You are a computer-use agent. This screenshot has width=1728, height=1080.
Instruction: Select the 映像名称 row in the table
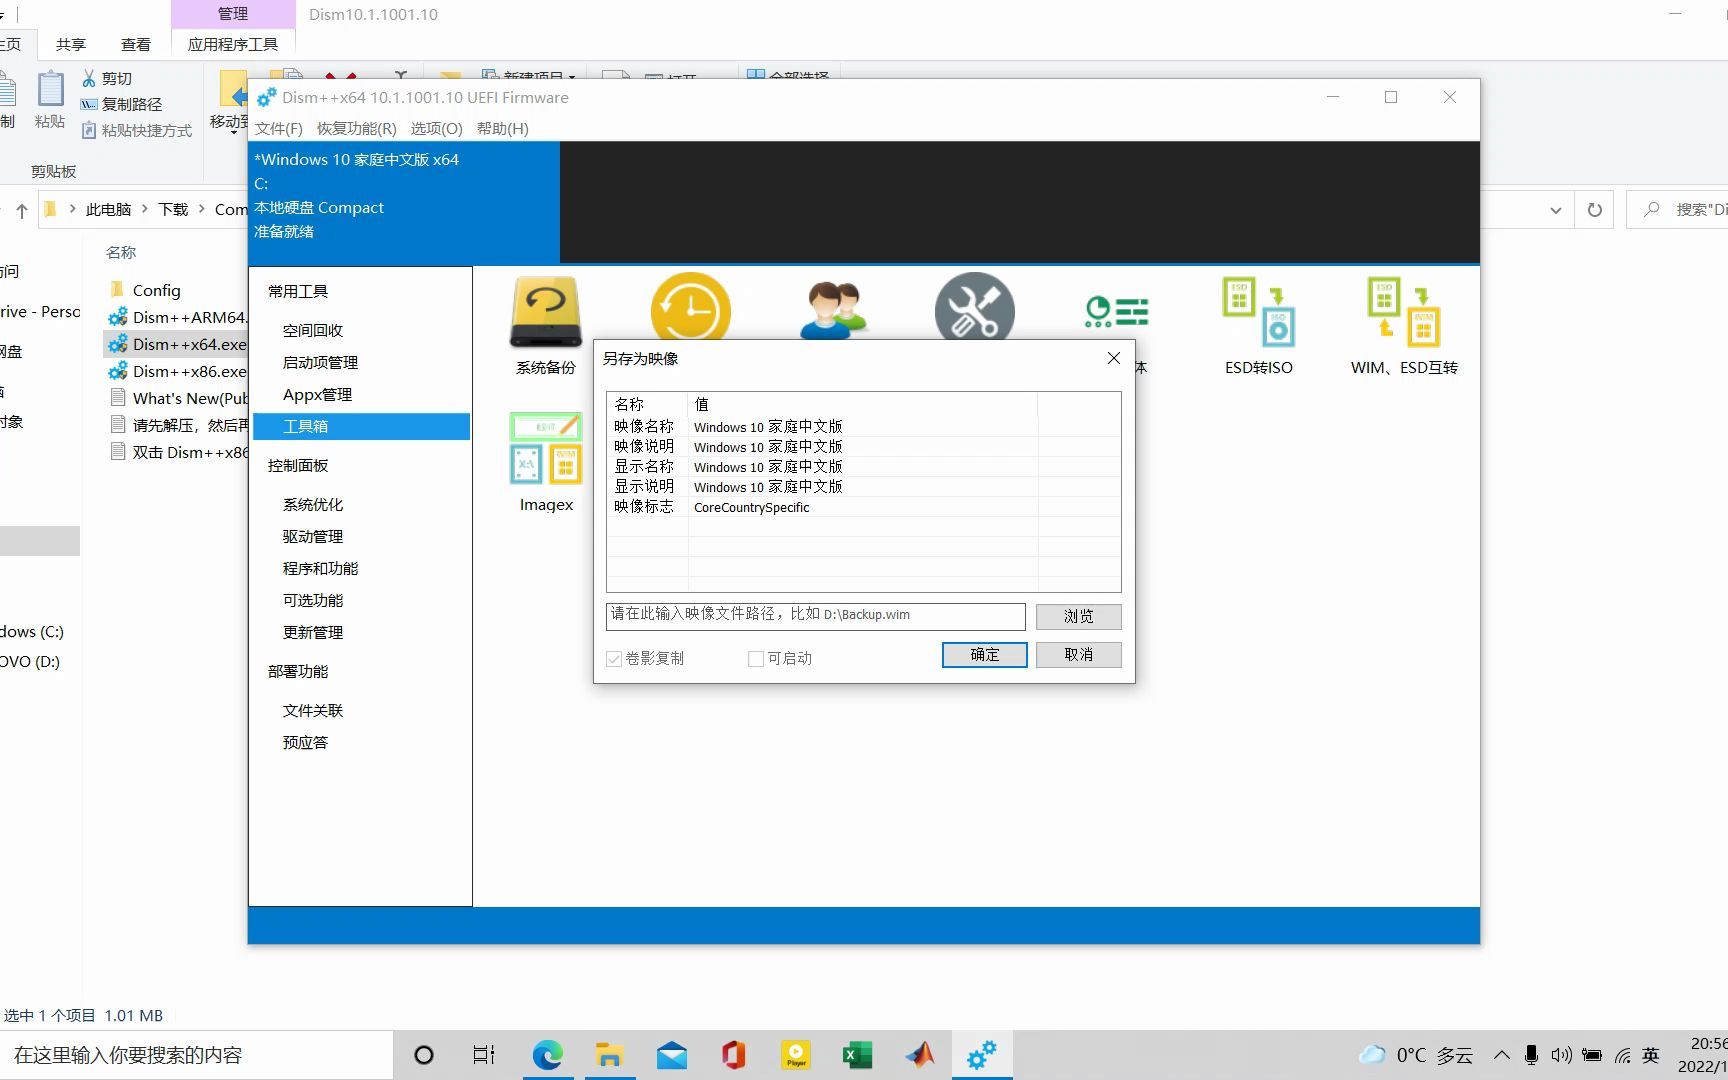point(862,427)
